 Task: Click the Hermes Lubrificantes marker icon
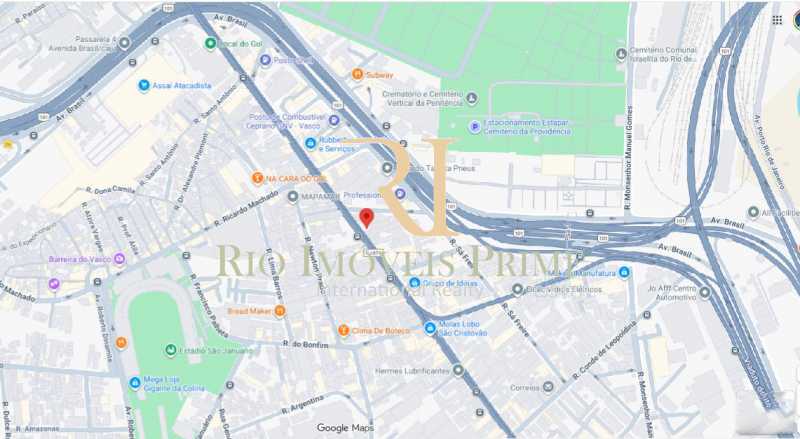[x=458, y=370]
